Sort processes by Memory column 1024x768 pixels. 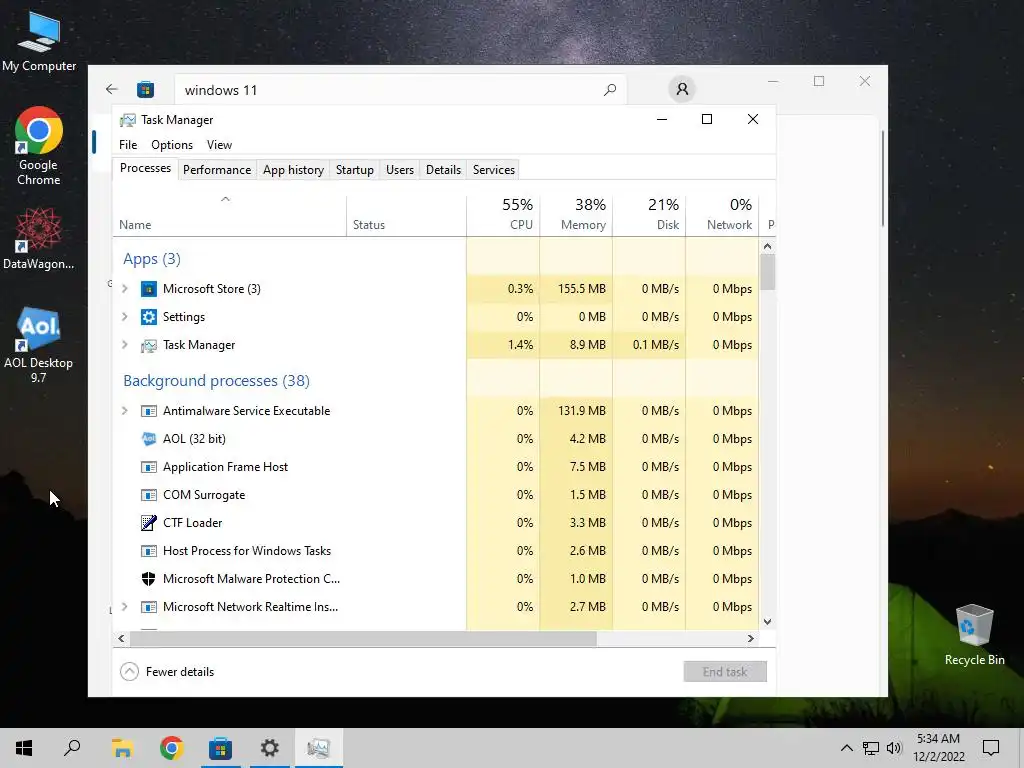(577, 215)
